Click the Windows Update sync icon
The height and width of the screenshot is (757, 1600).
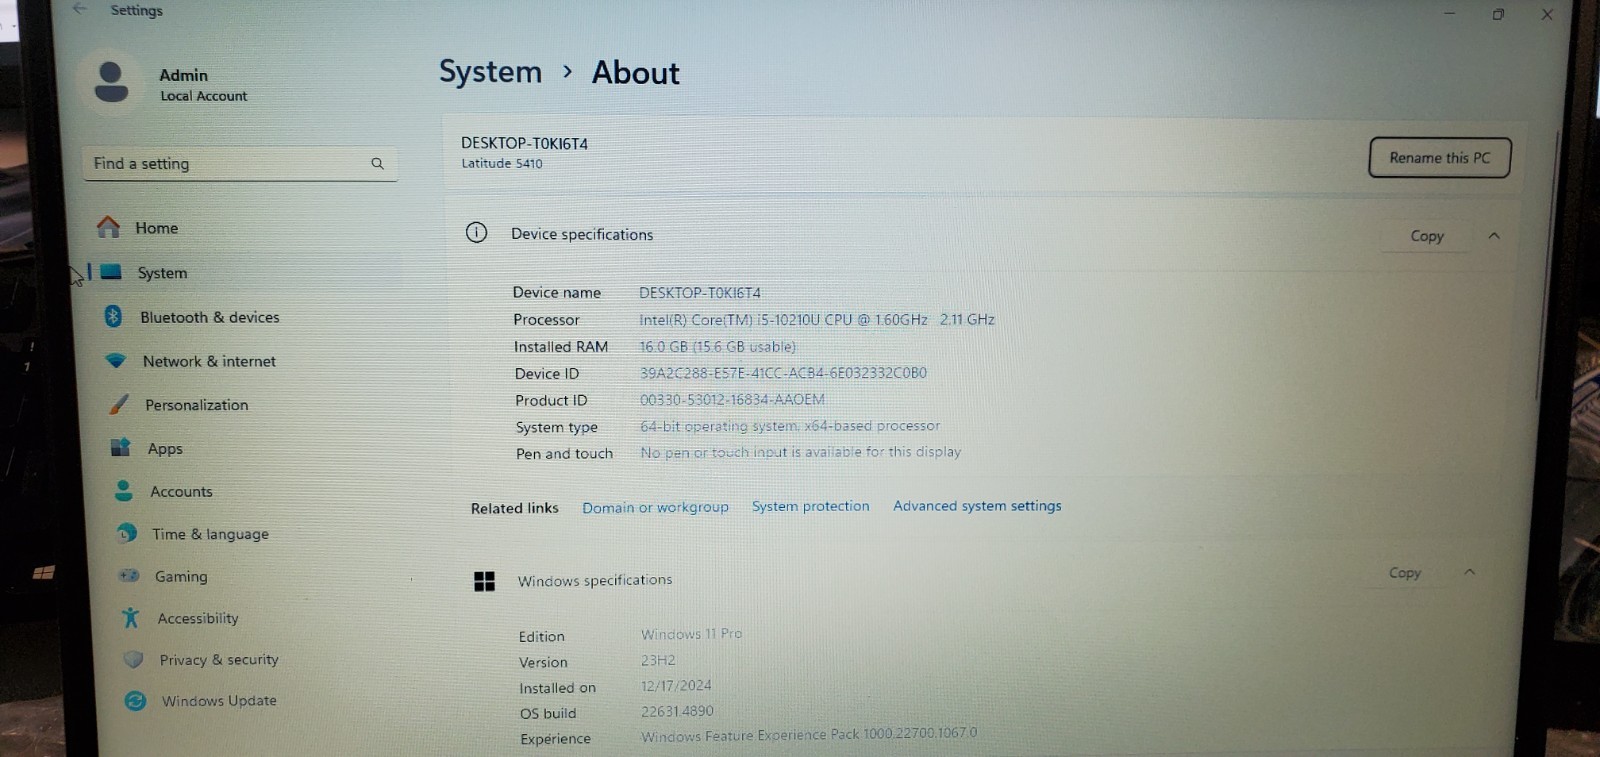[x=135, y=700]
